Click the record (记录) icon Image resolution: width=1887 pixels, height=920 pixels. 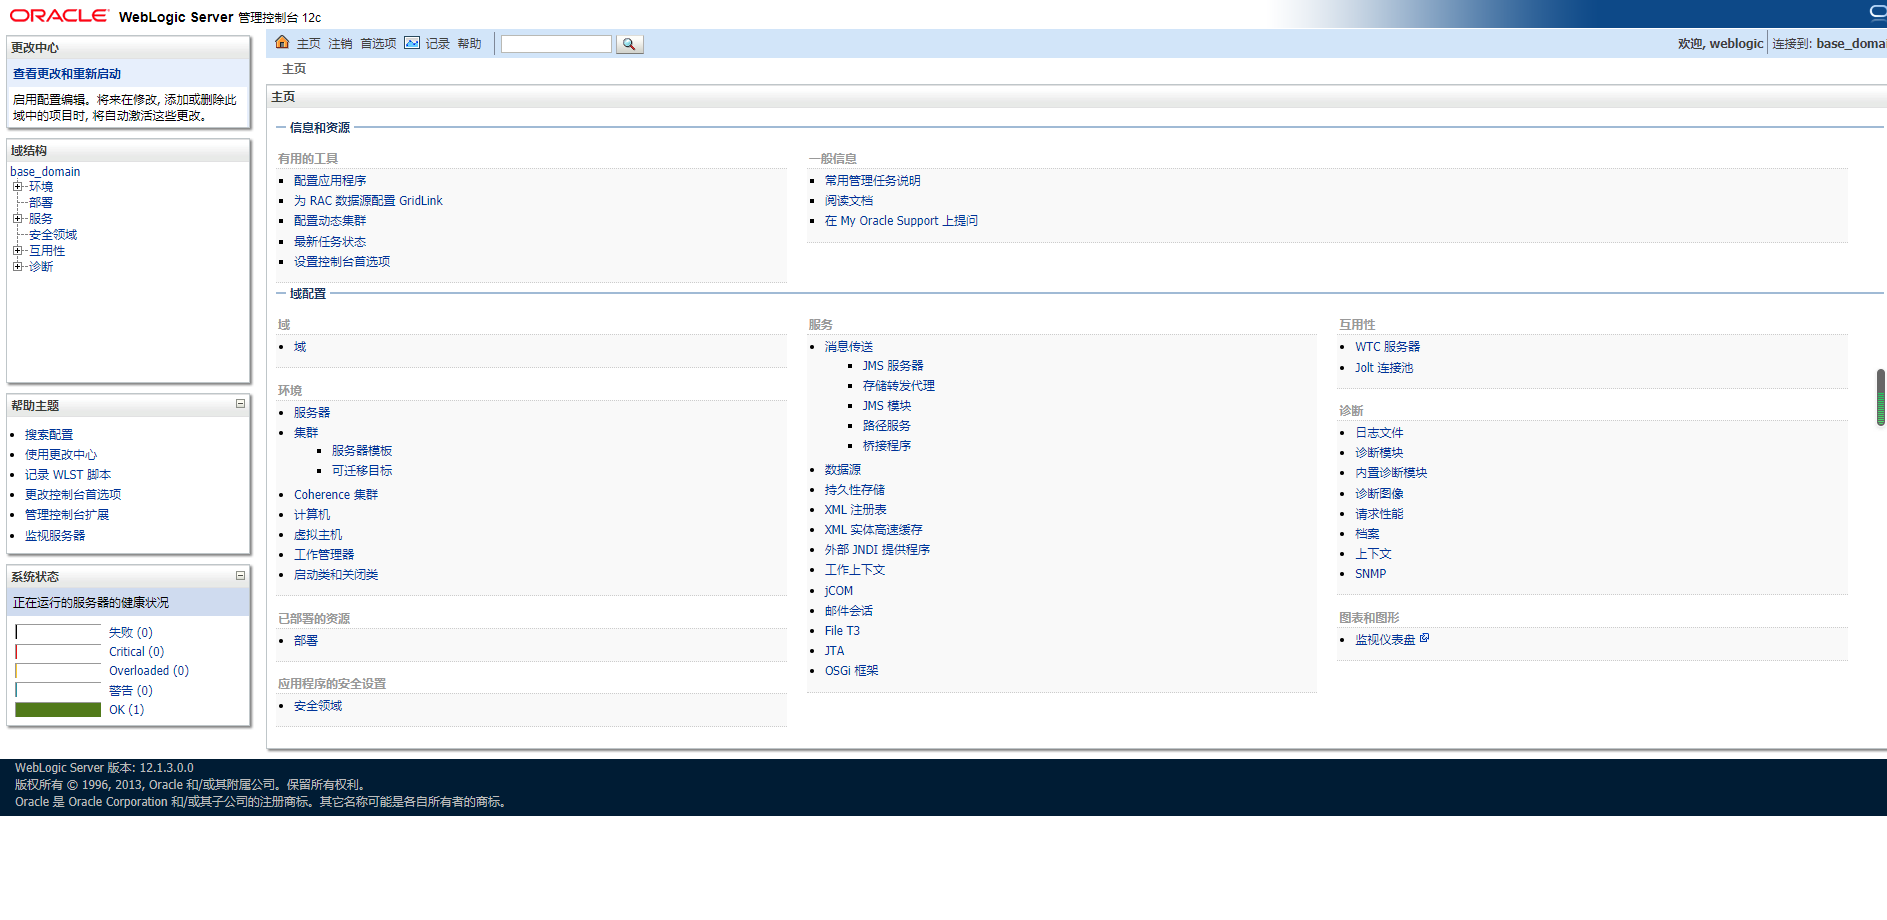click(x=412, y=43)
